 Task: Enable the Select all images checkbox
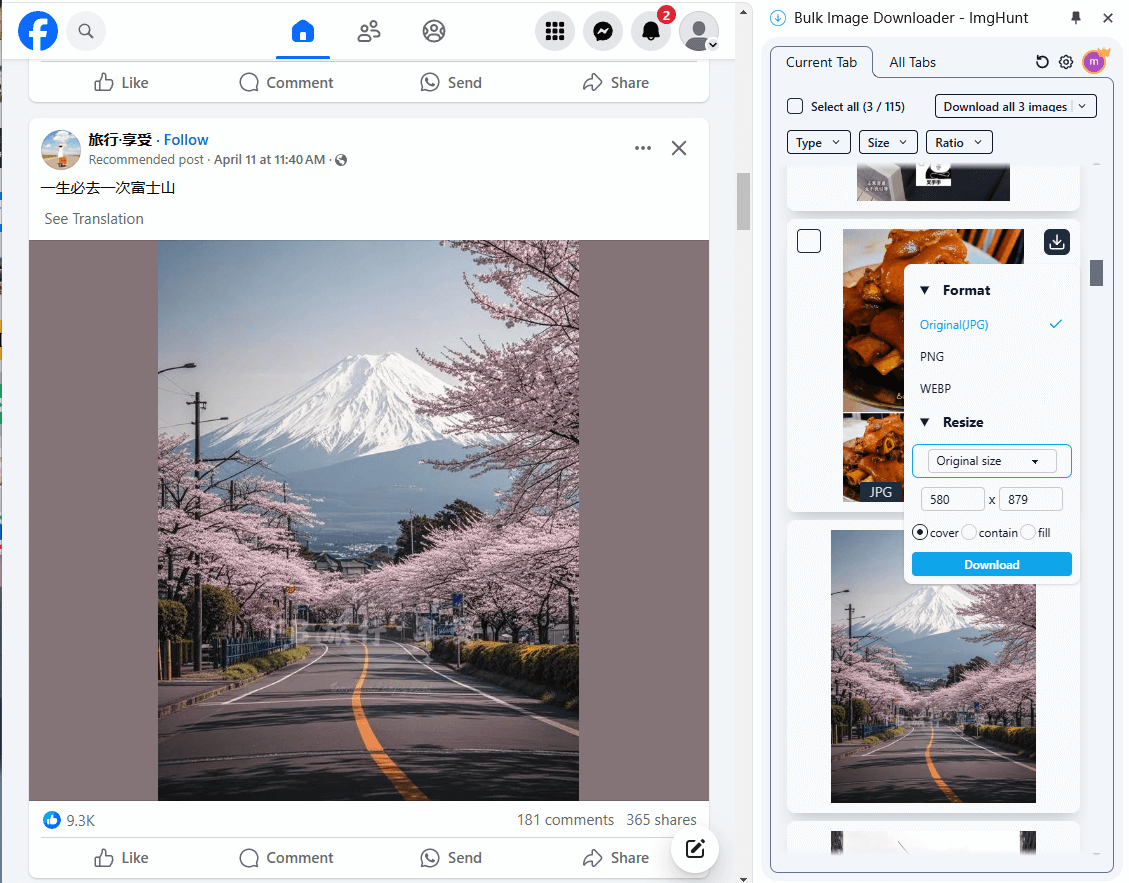pos(795,105)
